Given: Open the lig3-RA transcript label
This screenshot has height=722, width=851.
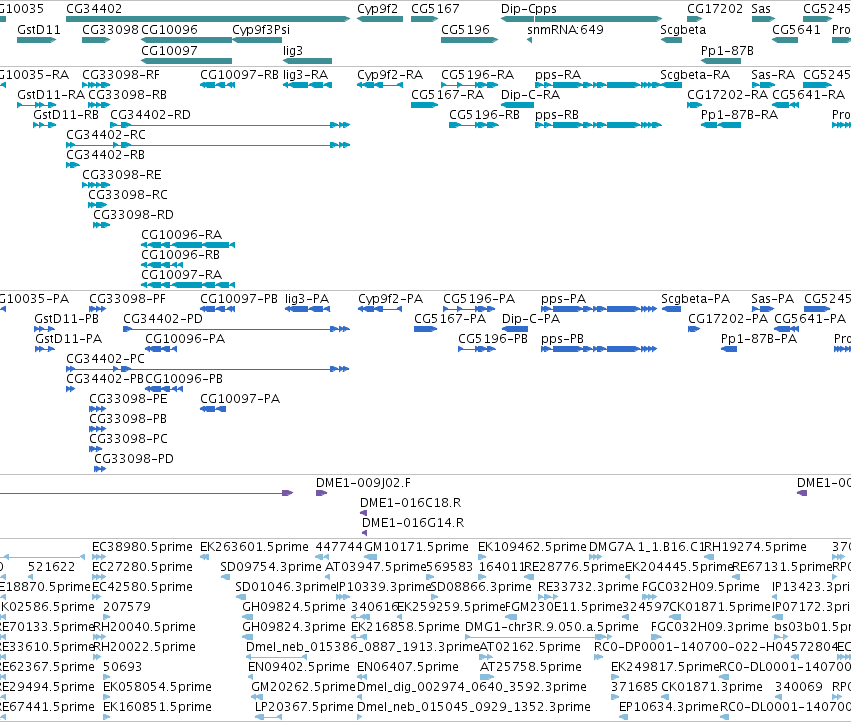Looking at the screenshot, I should (306, 74).
